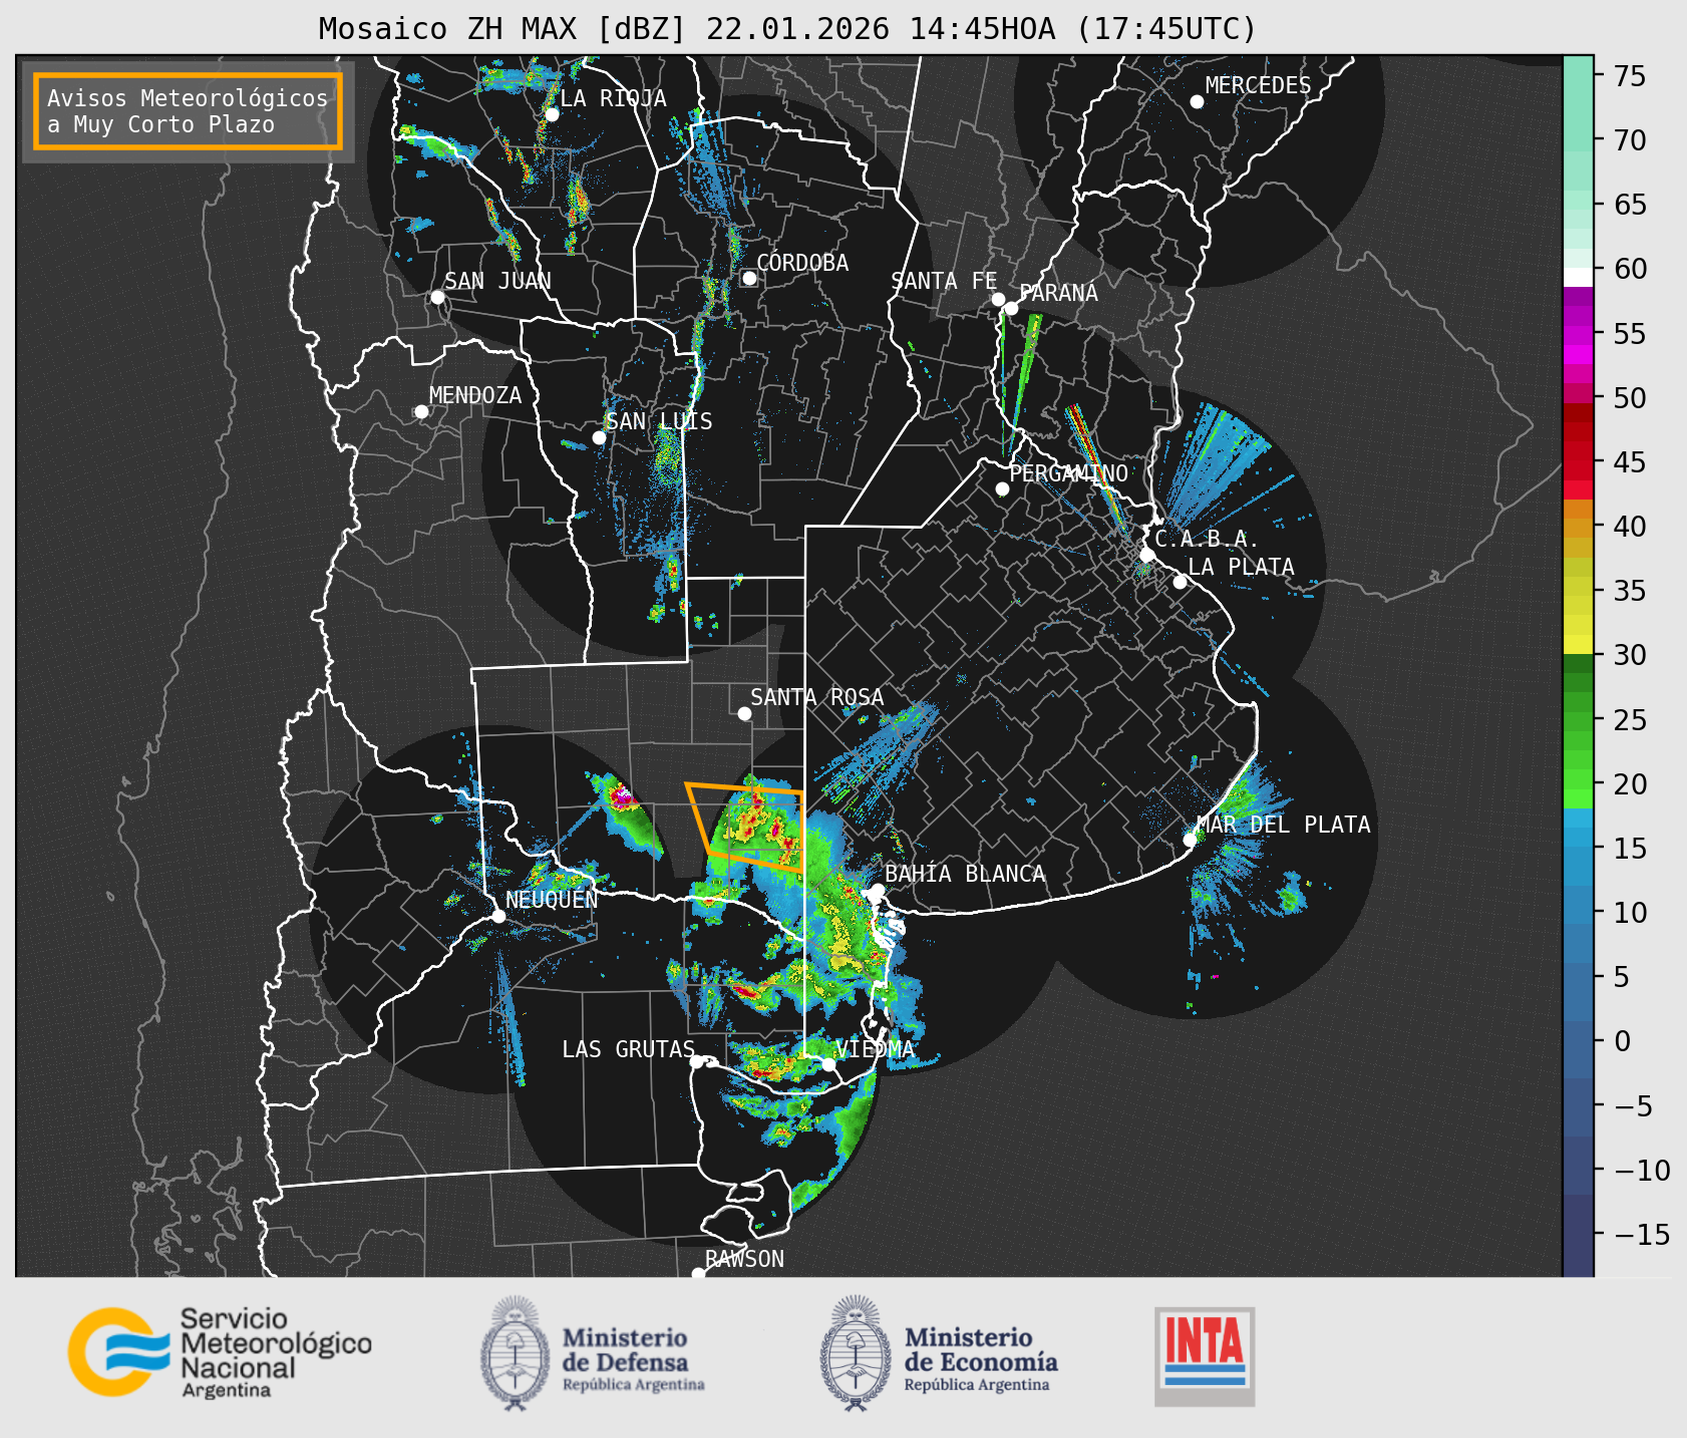Click the BAHÍA BLANCA city label
Viewport: 1687px width, 1438px height.
[x=965, y=873]
